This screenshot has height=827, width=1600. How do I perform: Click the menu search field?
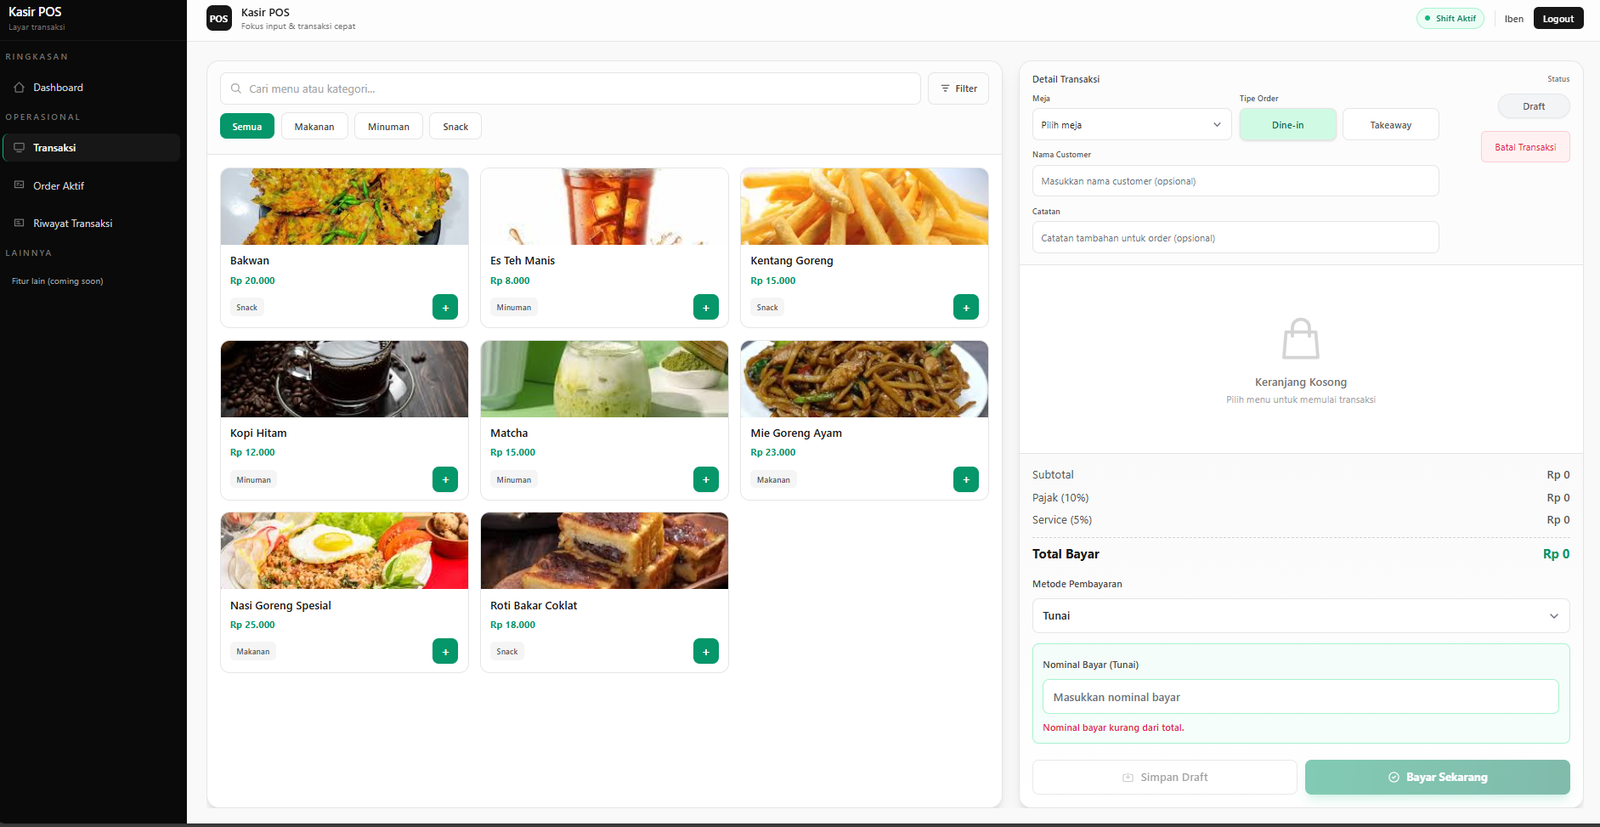pos(570,88)
